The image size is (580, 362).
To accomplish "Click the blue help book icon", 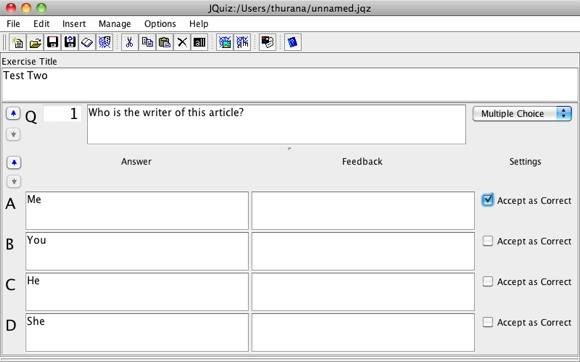I will point(293,43).
